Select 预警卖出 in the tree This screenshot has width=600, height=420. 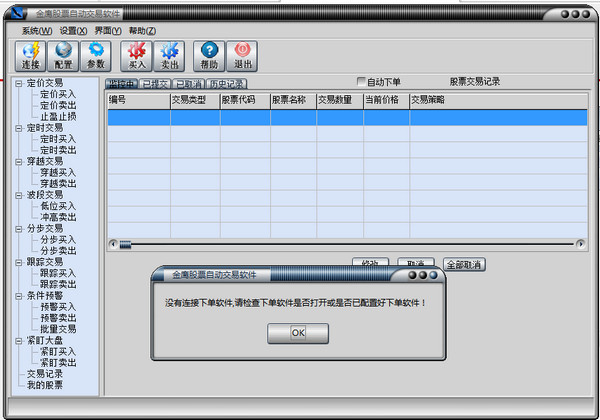pos(58,318)
